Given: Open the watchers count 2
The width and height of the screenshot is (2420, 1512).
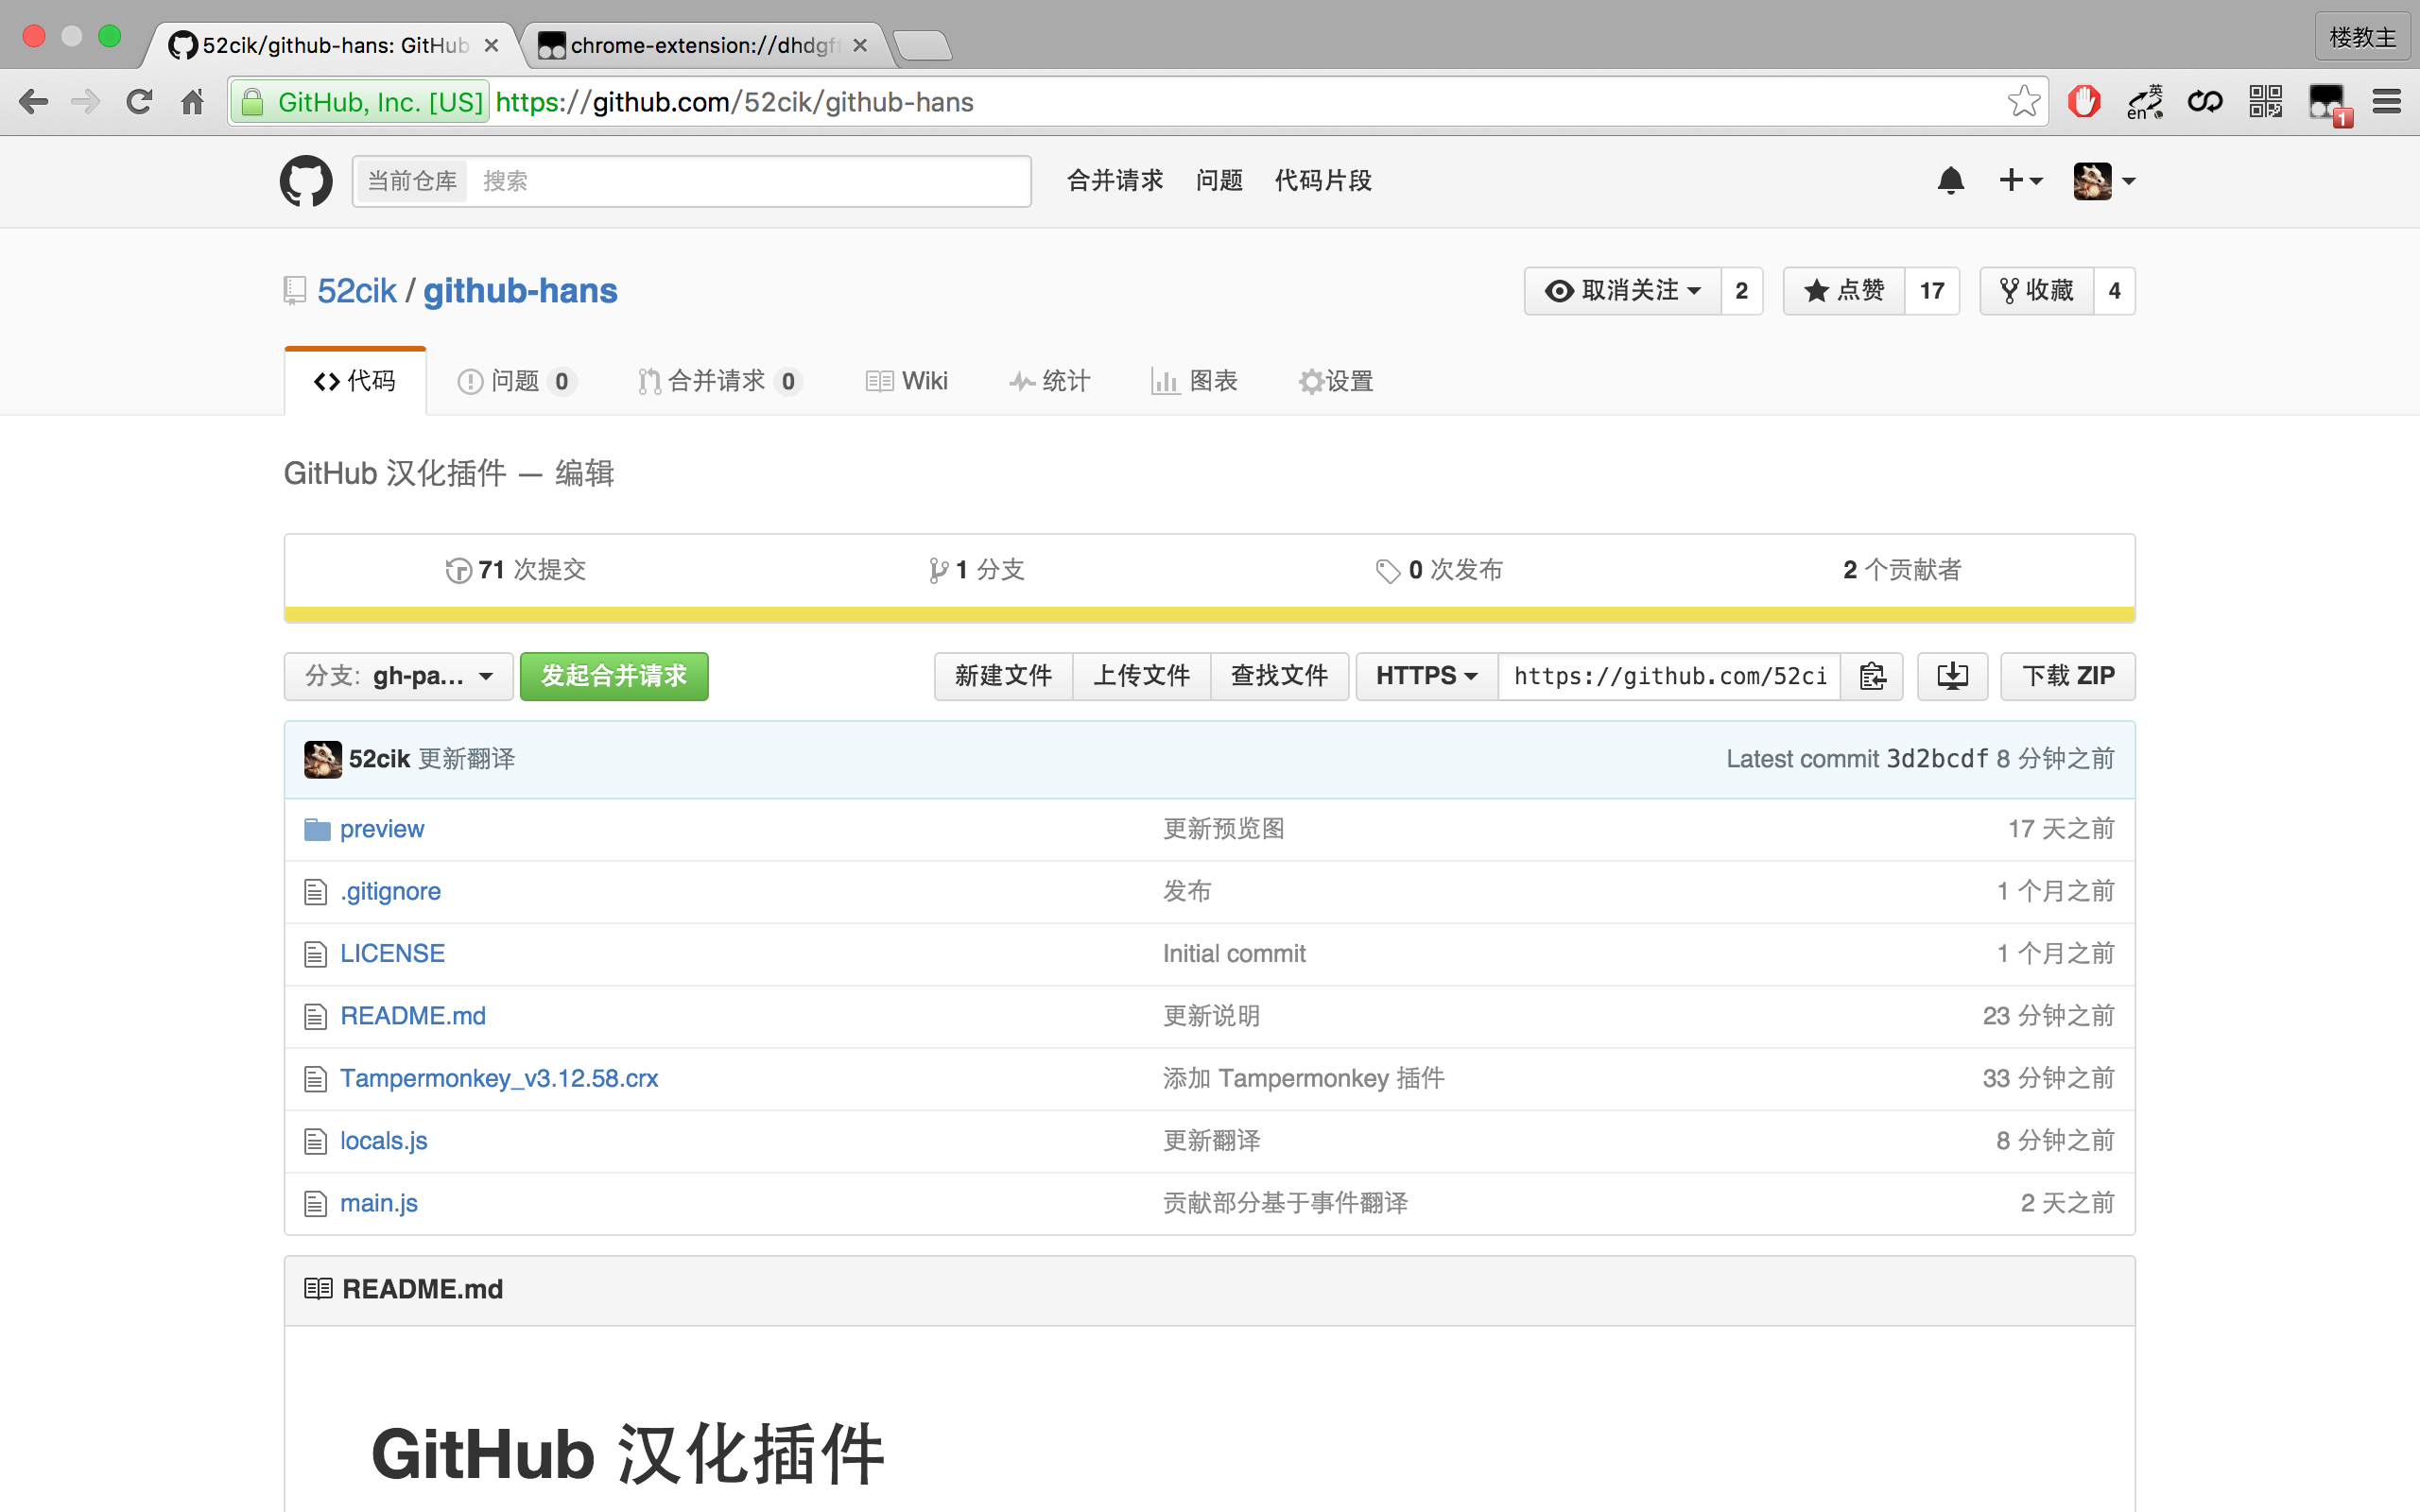Looking at the screenshot, I should [x=1742, y=291].
